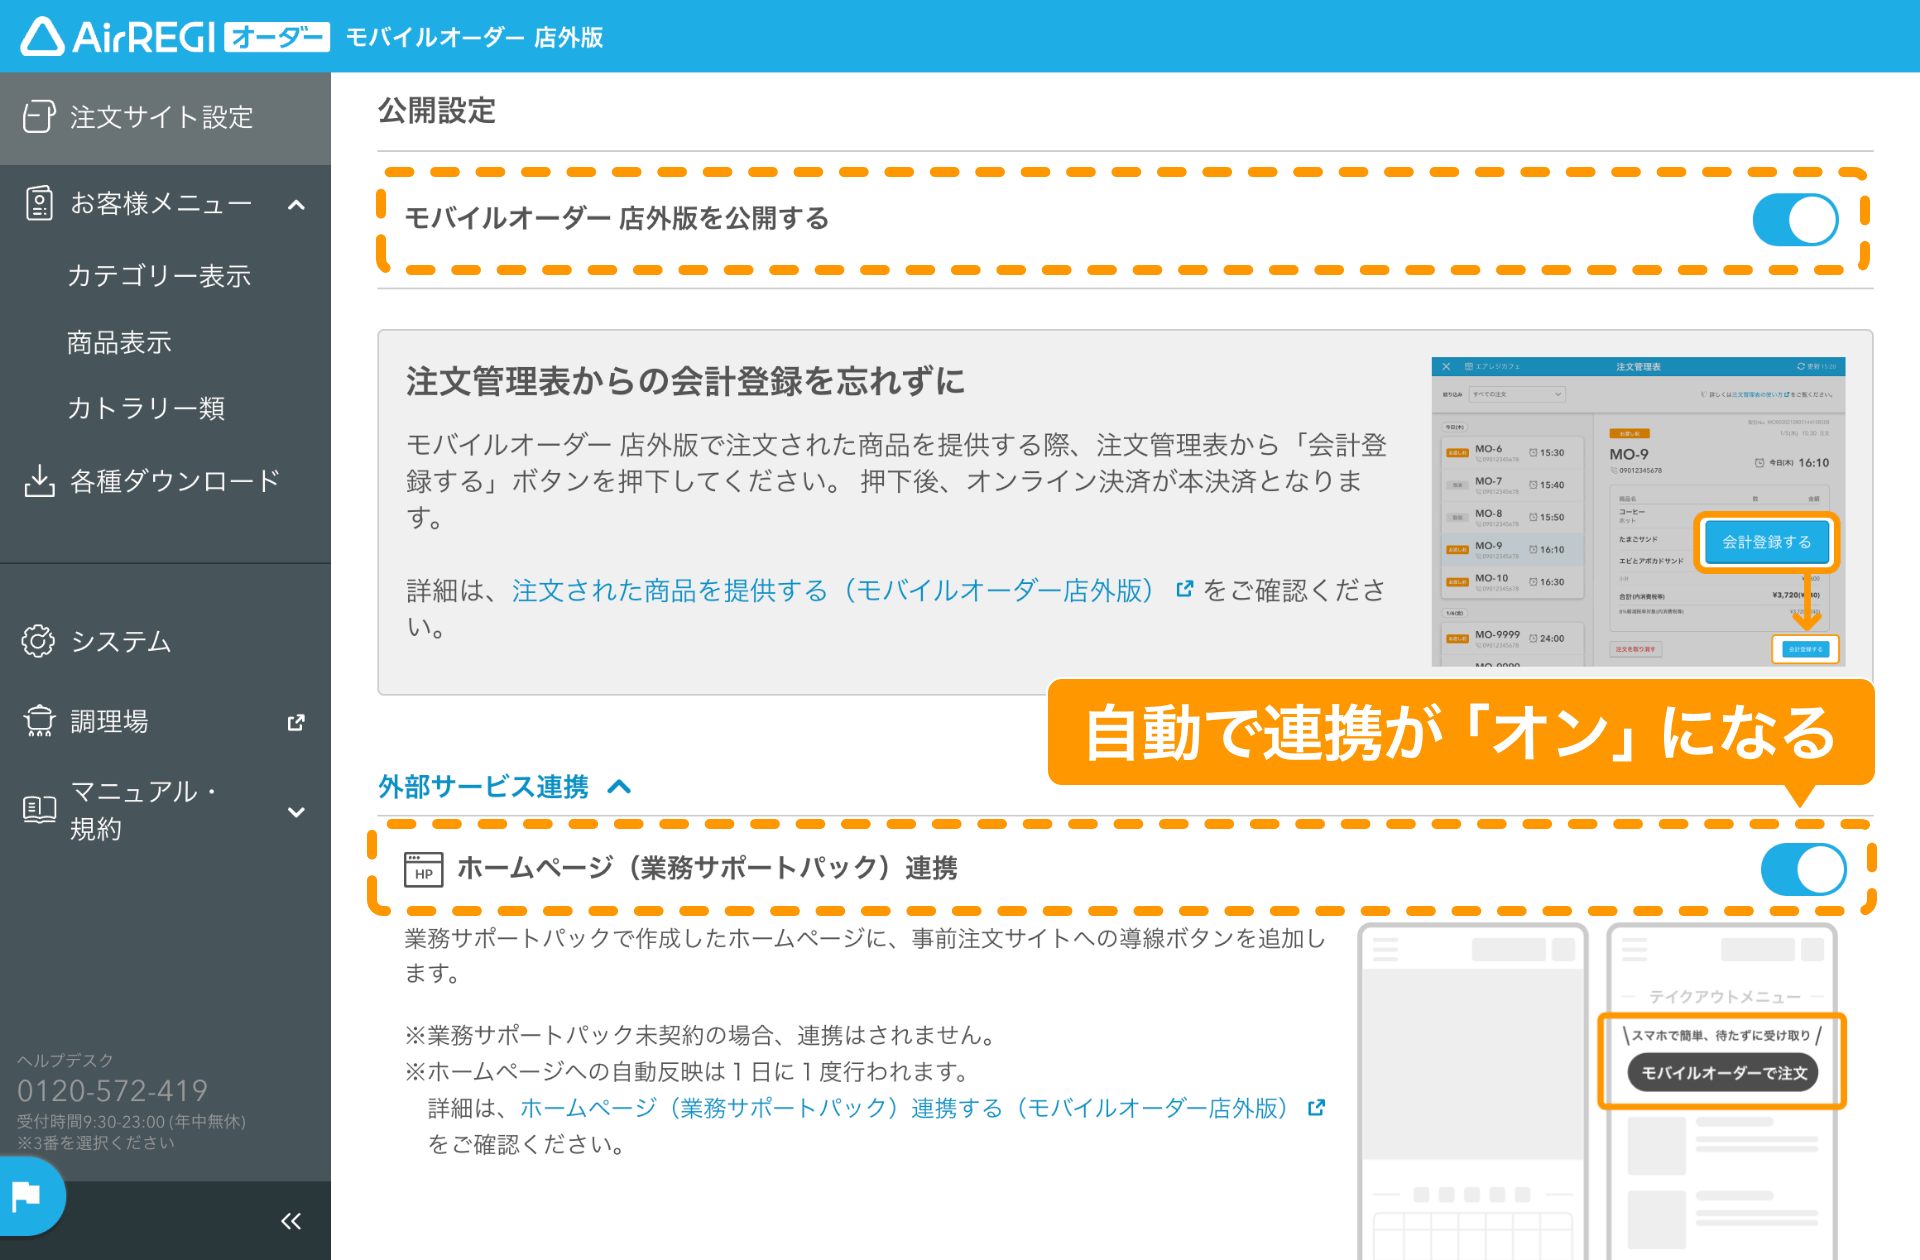Collapse the sidebar with double-chevron

(x=291, y=1221)
